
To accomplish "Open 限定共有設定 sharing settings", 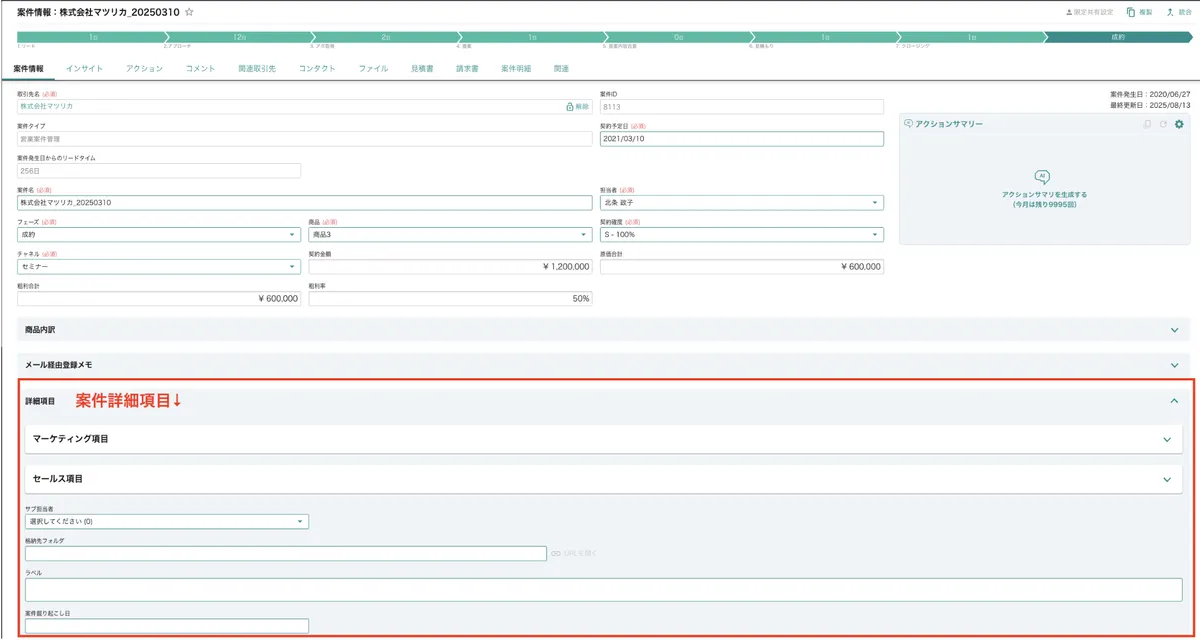I will tap(1090, 12).
